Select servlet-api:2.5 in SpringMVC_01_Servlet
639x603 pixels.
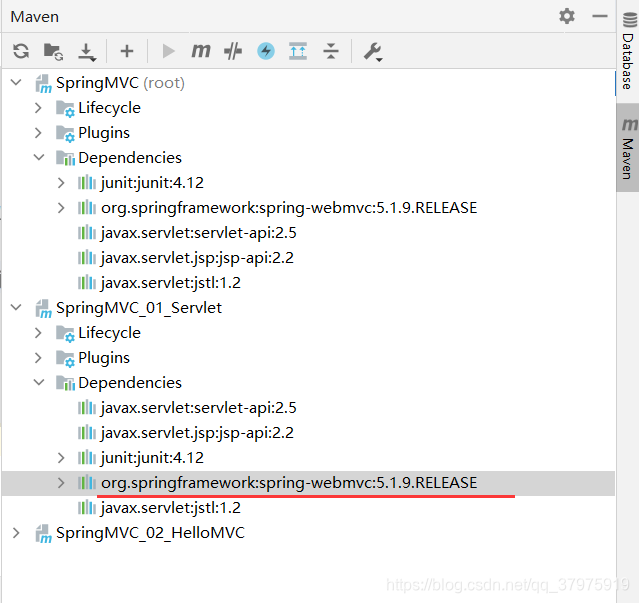198,408
